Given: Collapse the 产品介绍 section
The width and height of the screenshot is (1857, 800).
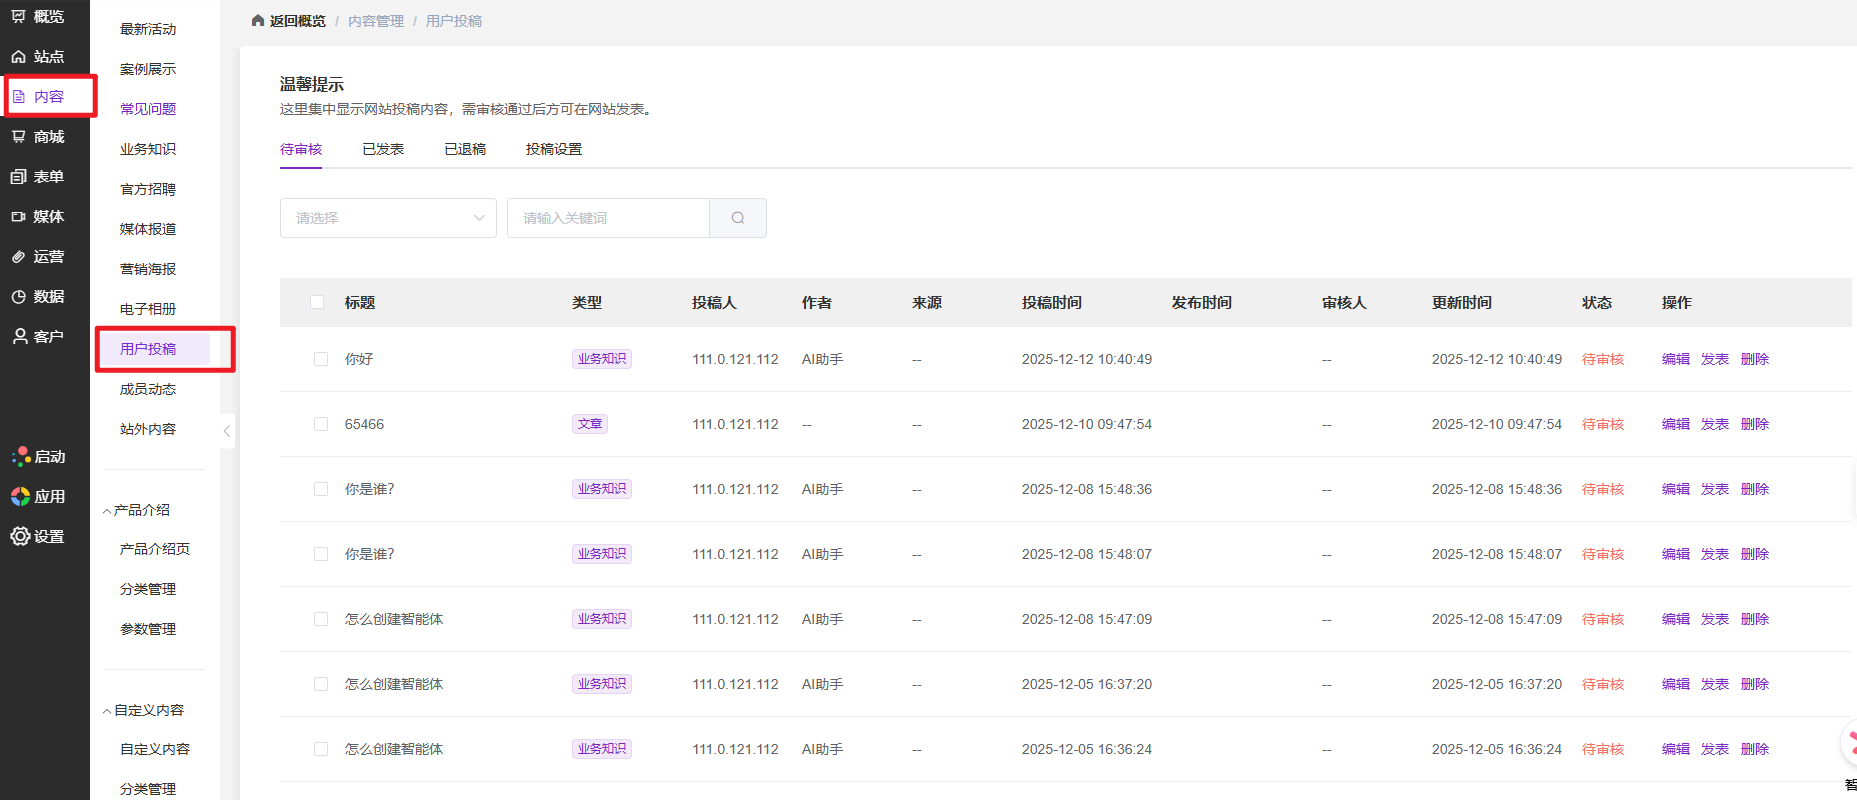Looking at the screenshot, I should point(107,511).
